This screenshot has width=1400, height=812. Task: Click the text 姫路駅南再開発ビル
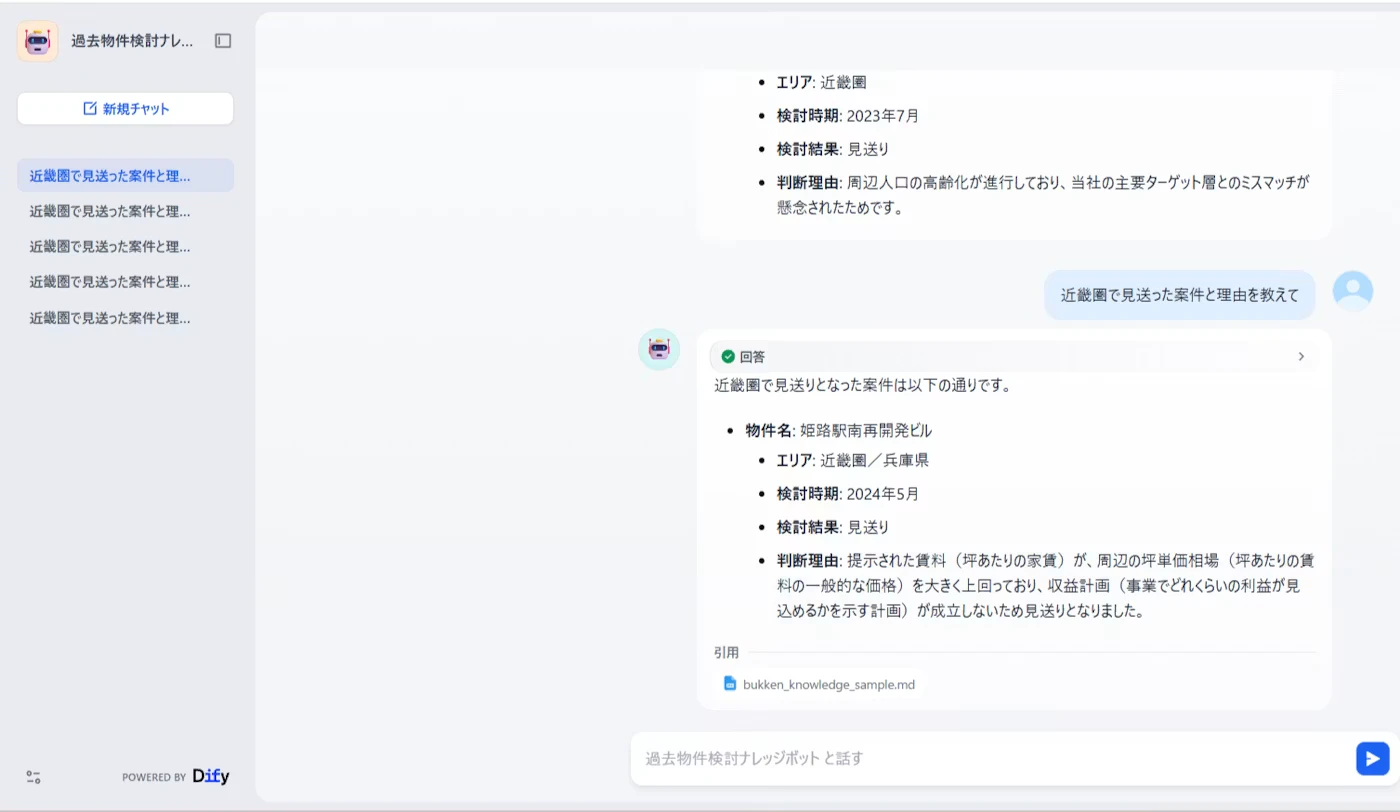click(x=866, y=430)
